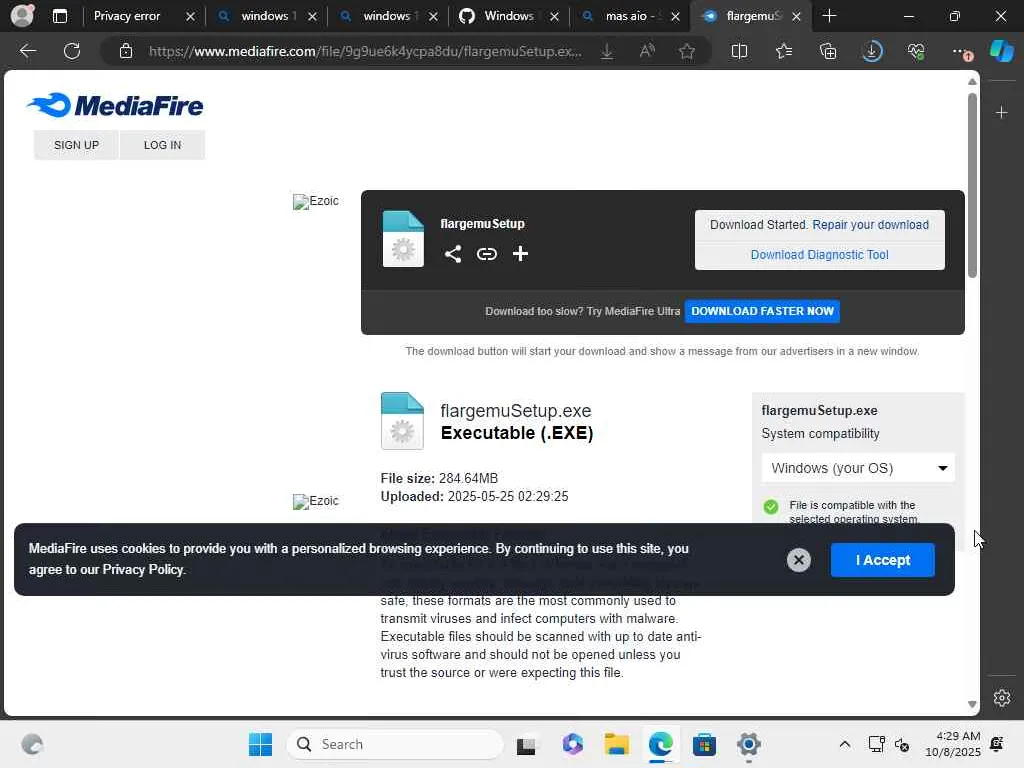The width and height of the screenshot is (1024, 768).
Task: Click SIGN UP button
Action: click(x=76, y=144)
